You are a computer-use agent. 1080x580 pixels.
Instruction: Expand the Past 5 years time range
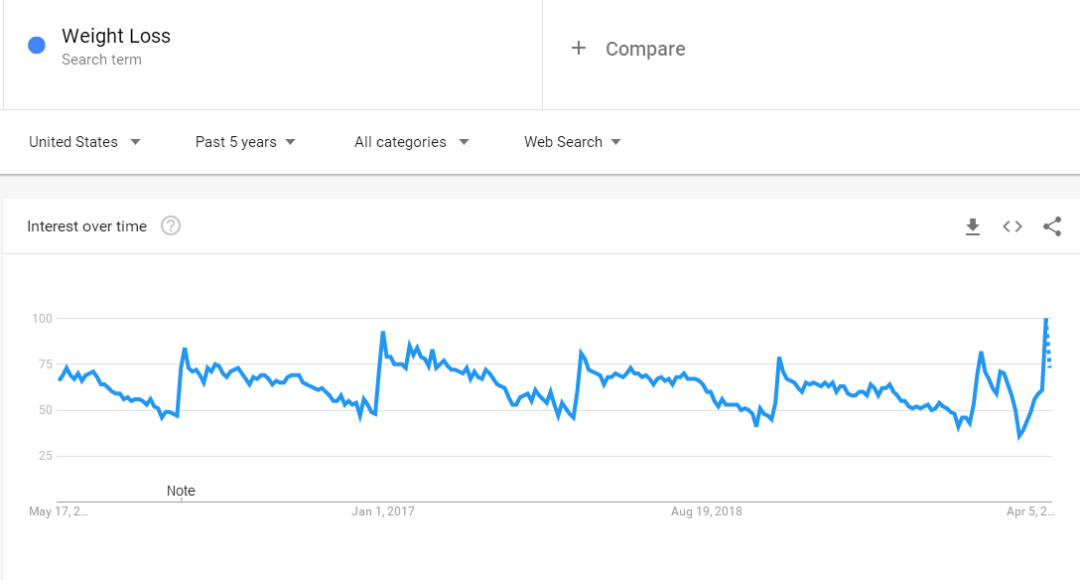pos(245,142)
